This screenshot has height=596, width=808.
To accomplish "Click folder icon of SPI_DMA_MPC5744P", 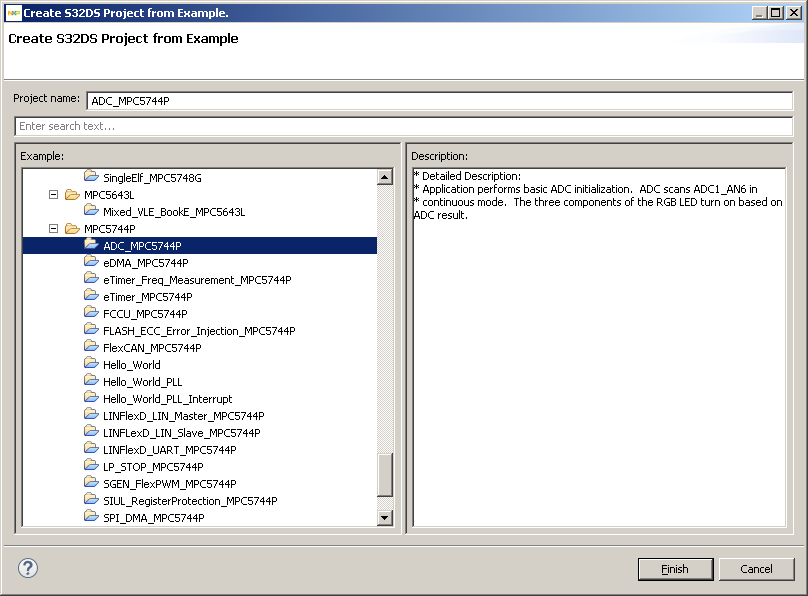I will click(x=91, y=517).
